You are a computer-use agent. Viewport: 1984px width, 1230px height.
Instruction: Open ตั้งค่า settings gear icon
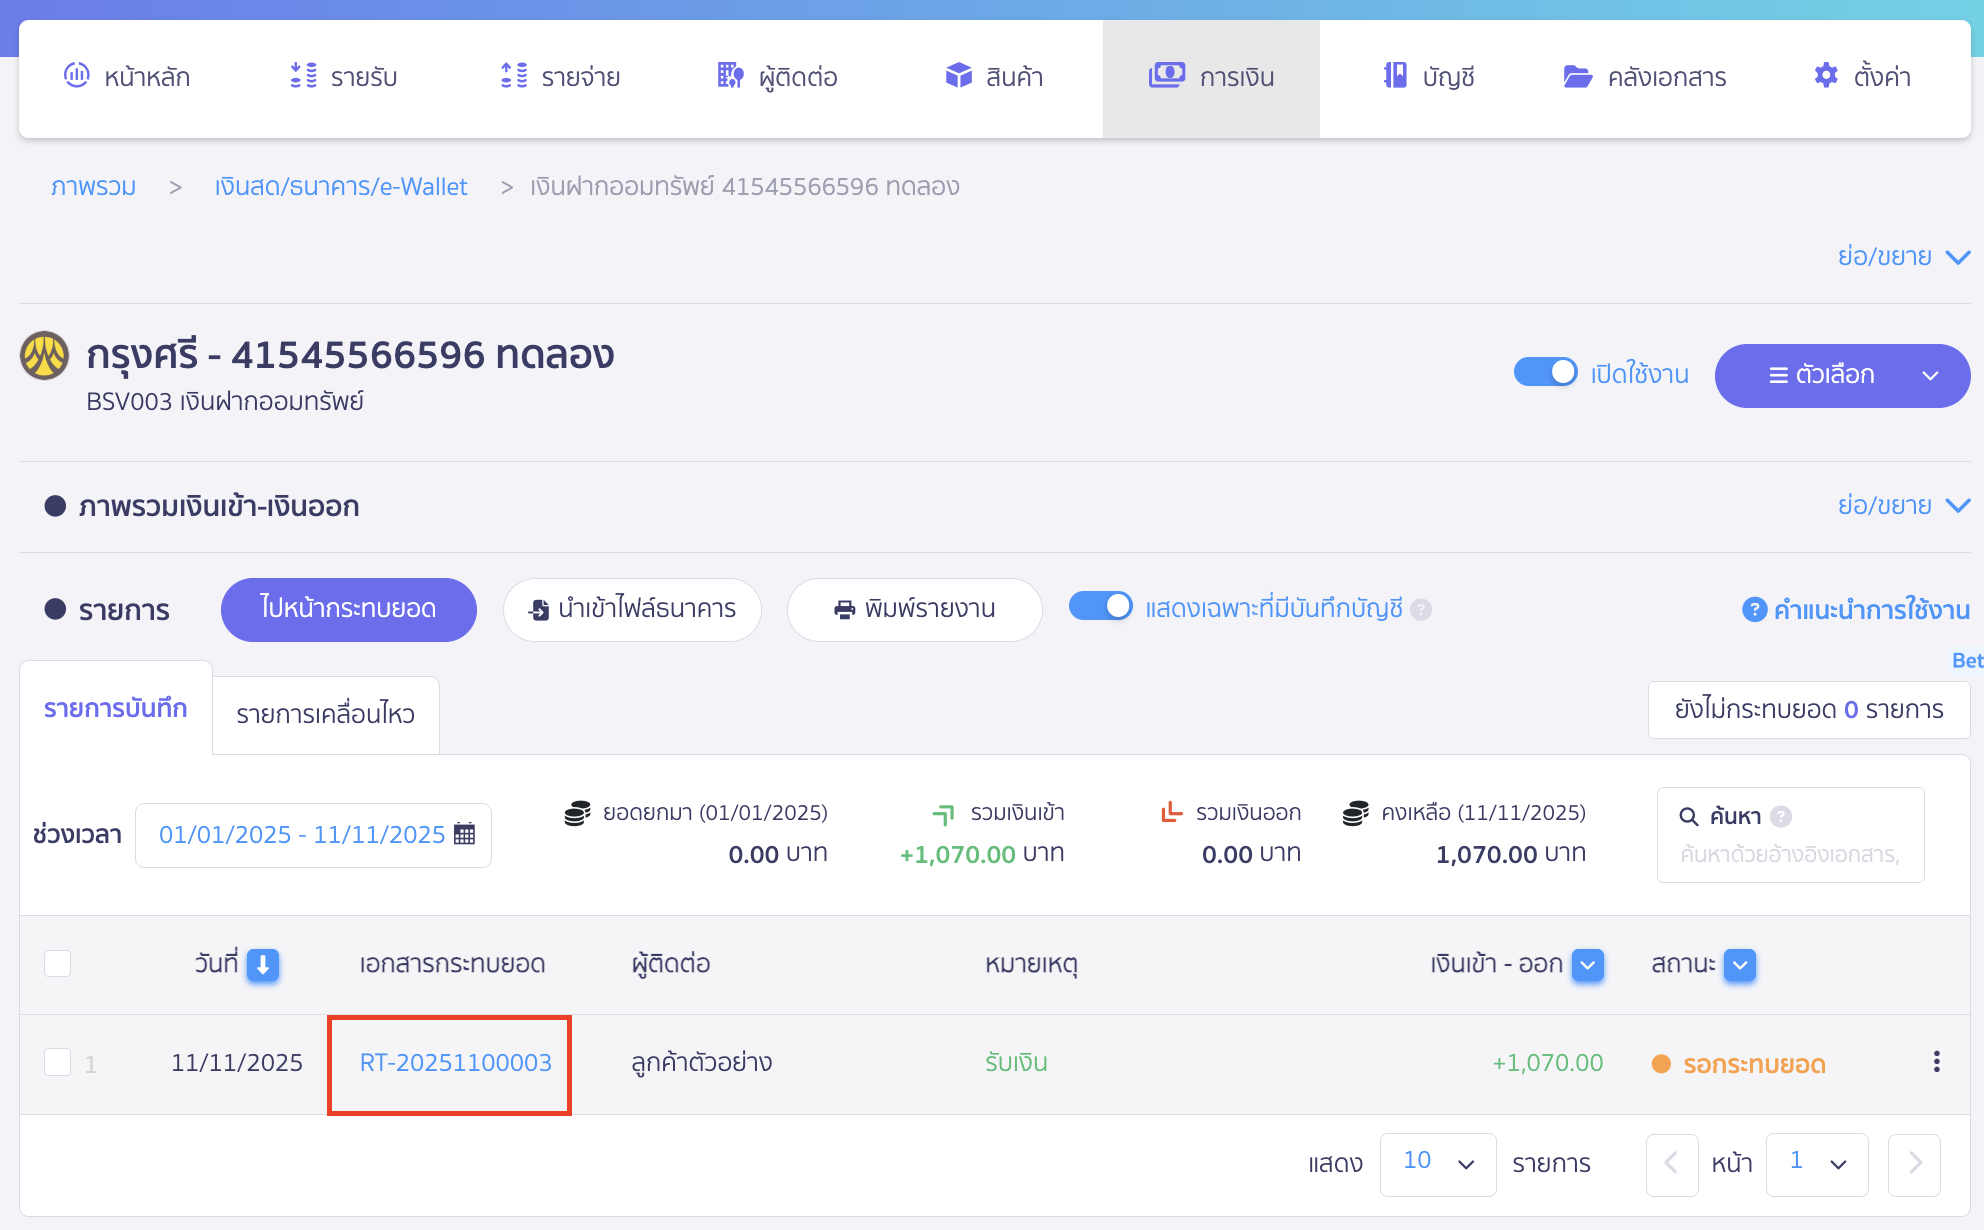tap(1824, 76)
